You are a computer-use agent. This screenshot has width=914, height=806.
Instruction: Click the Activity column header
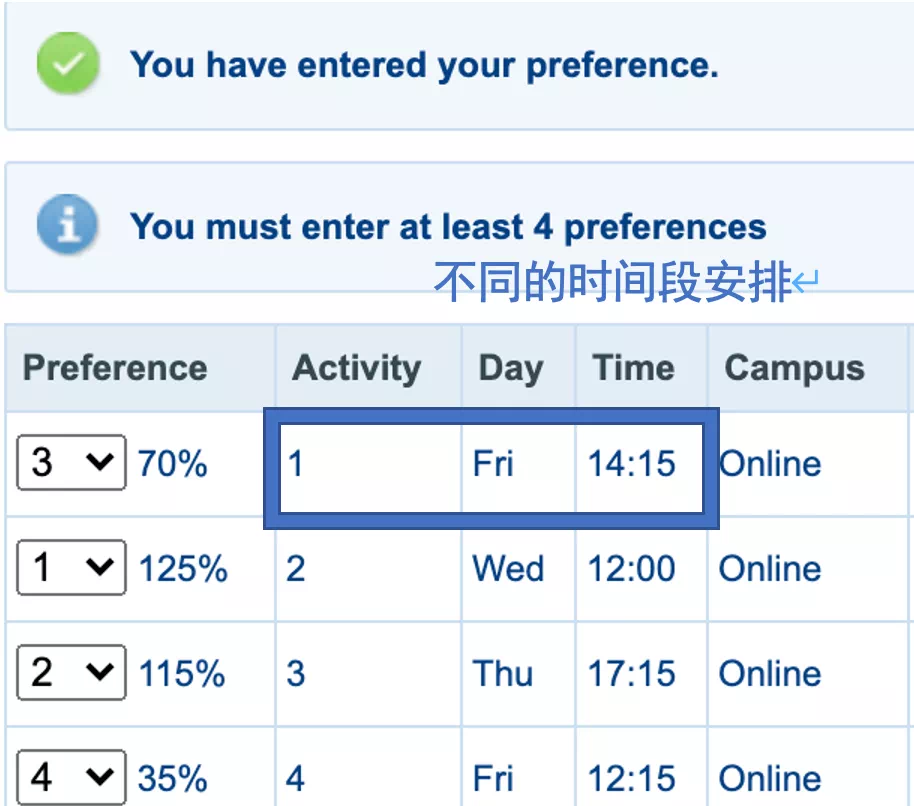click(x=355, y=368)
